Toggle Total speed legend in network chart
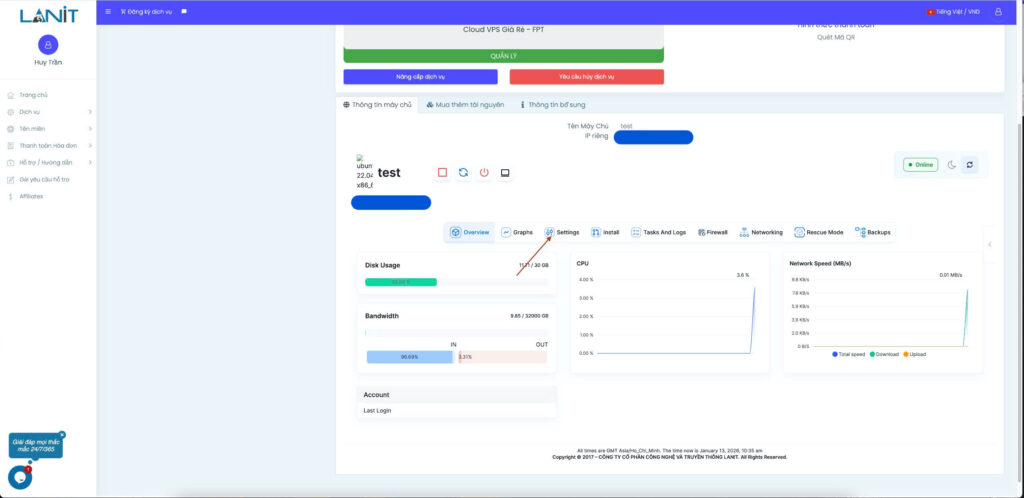Viewport: 1024px width, 498px height. tap(850, 354)
